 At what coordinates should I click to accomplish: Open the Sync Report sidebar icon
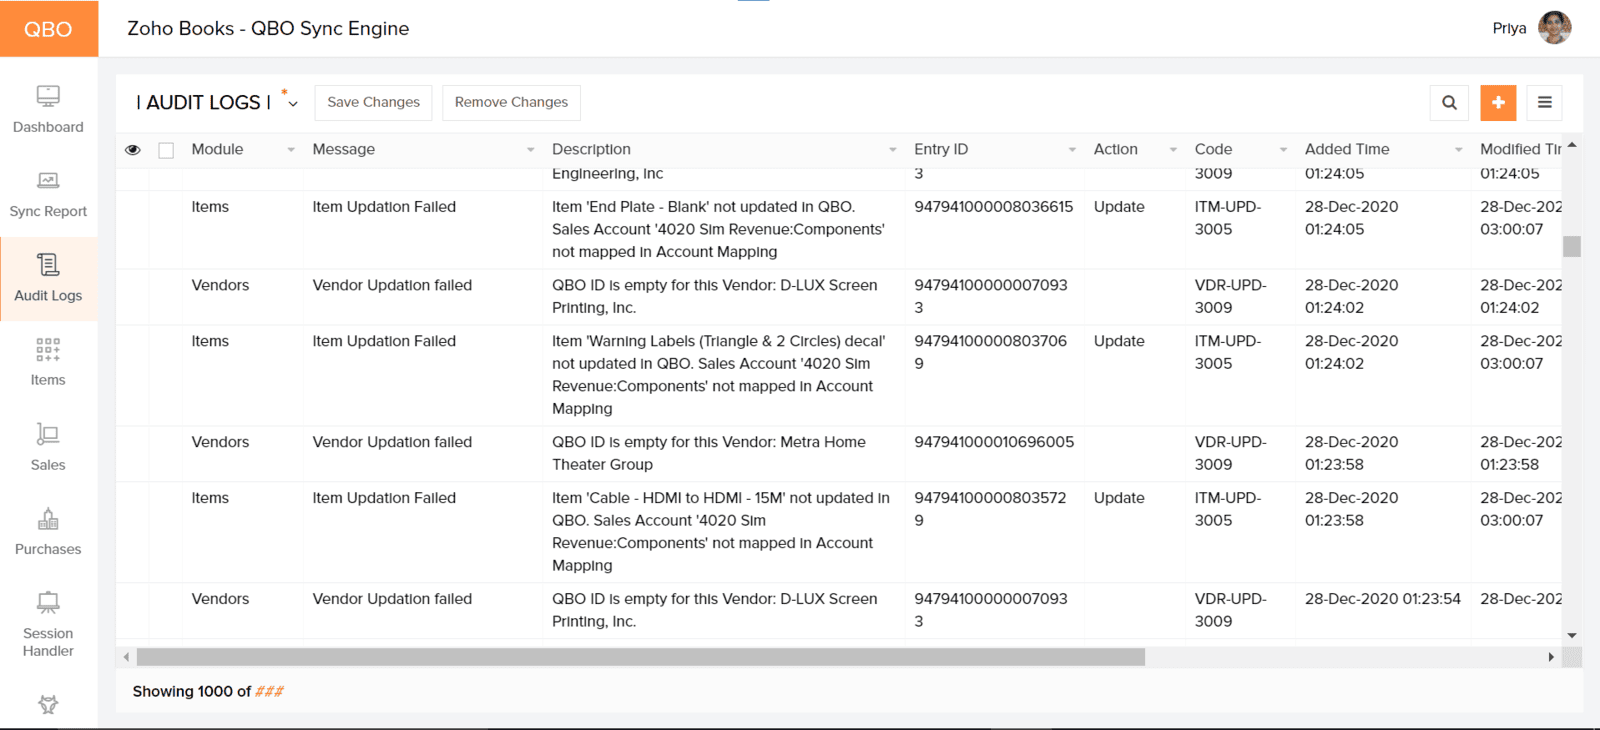pos(48,181)
